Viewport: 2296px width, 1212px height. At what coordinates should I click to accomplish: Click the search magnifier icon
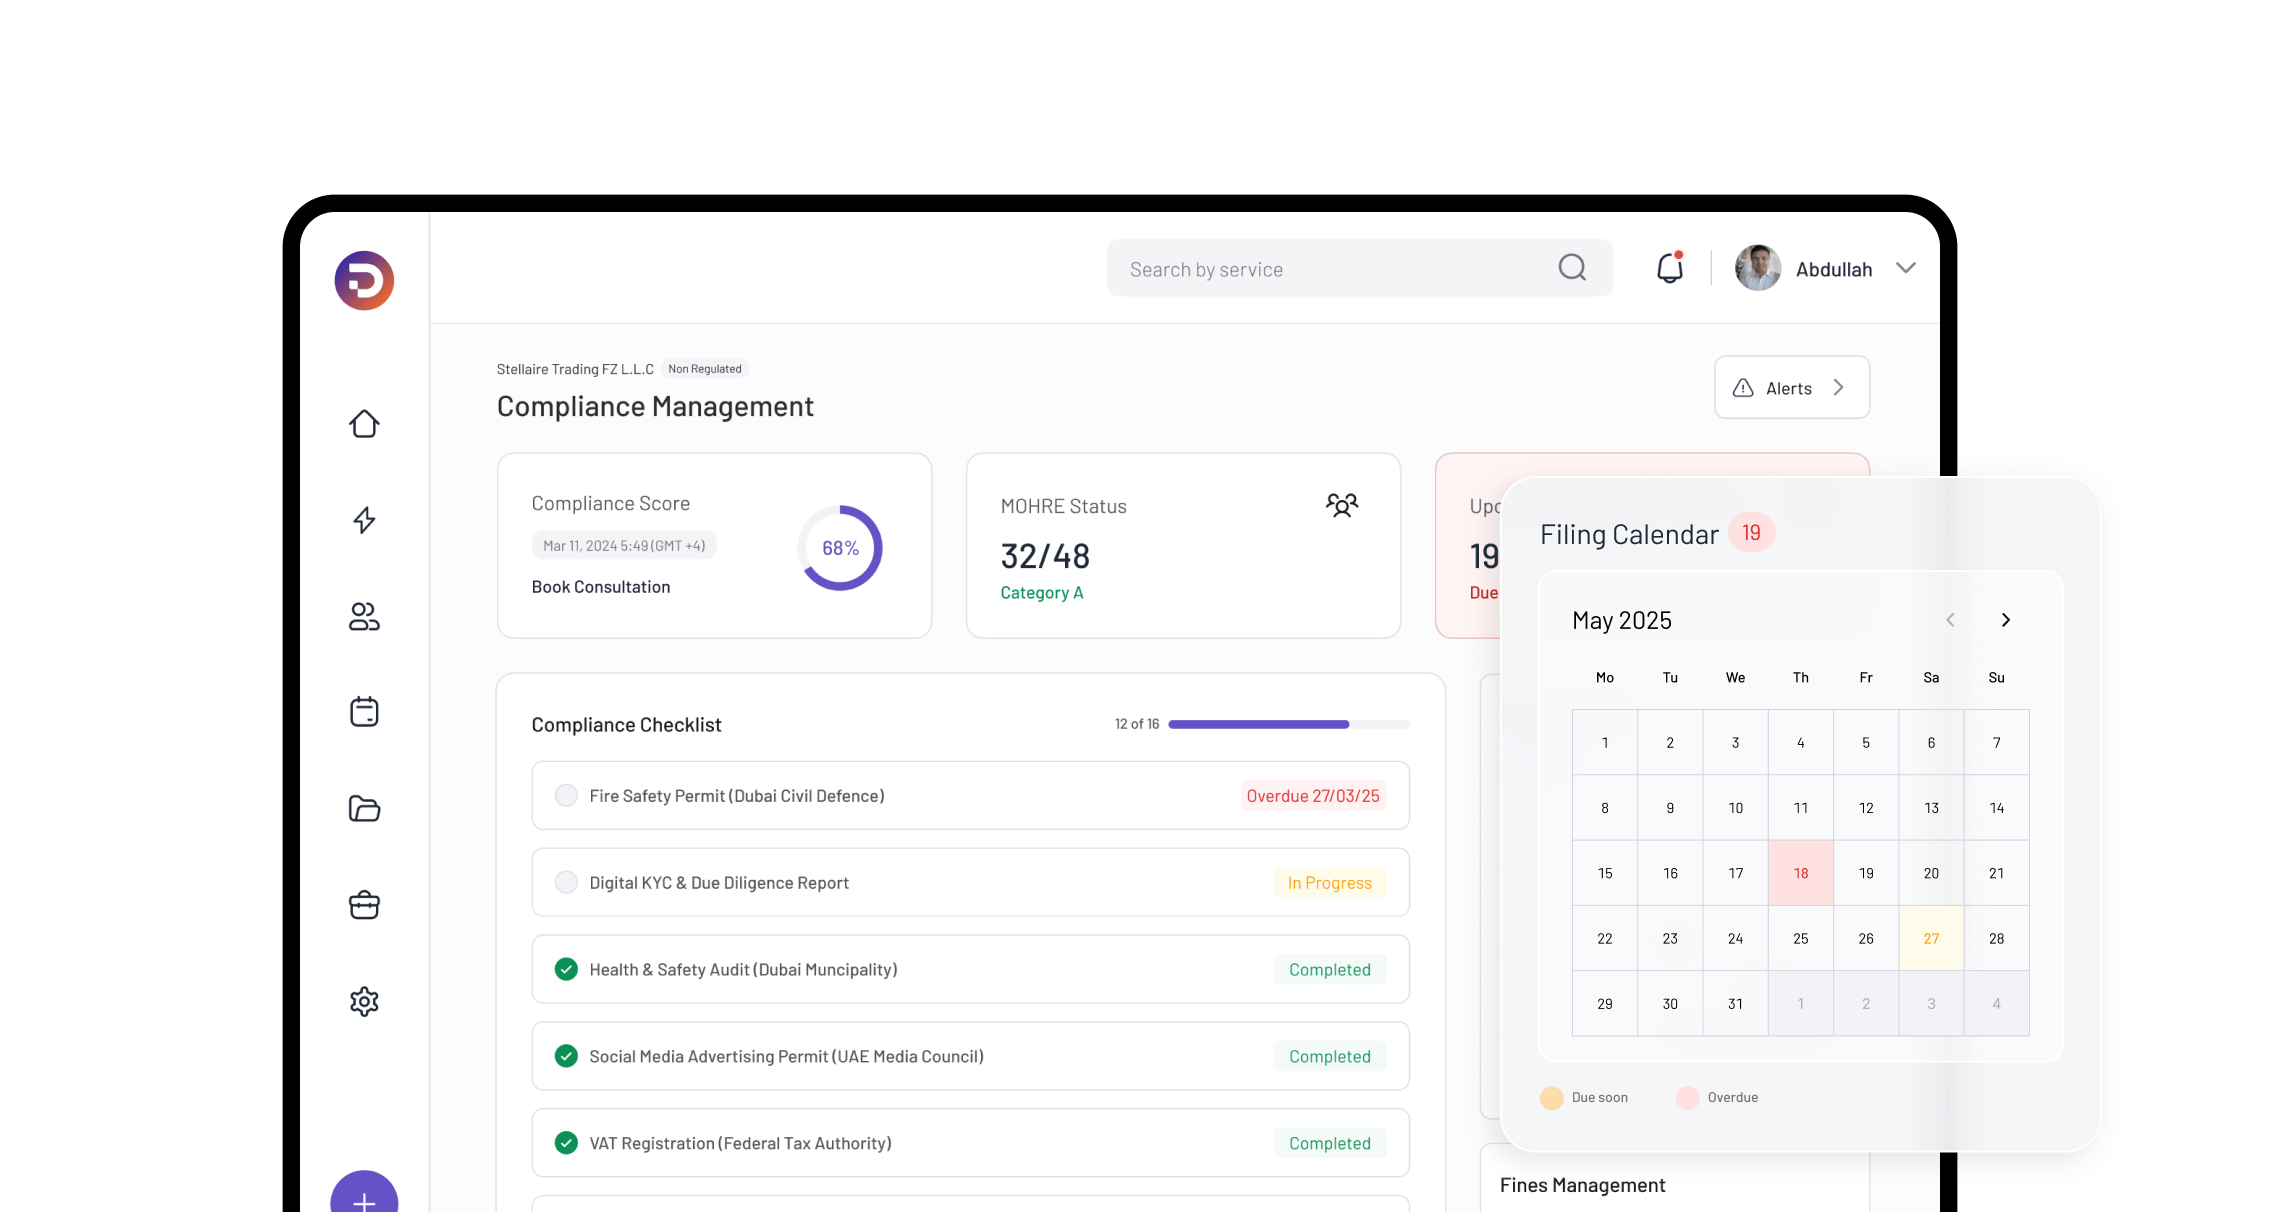coord(1572,268)
